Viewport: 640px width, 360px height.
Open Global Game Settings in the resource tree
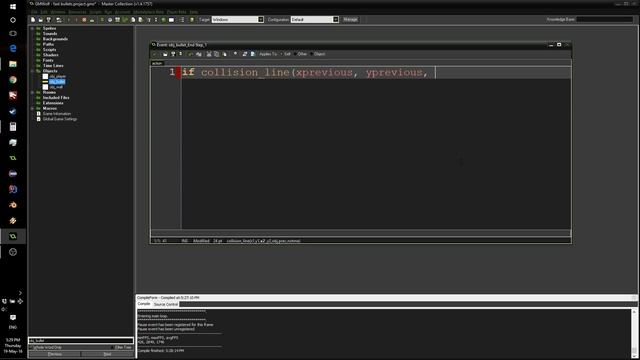(60, 119)
